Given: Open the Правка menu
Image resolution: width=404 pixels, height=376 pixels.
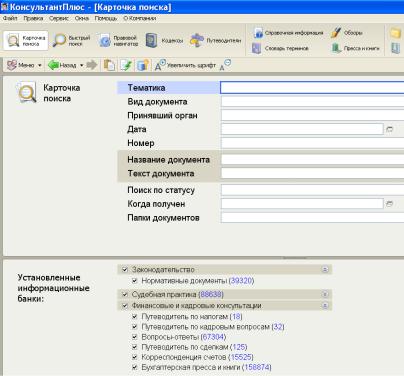Looking at the screenshot, I should coord(33,18).
